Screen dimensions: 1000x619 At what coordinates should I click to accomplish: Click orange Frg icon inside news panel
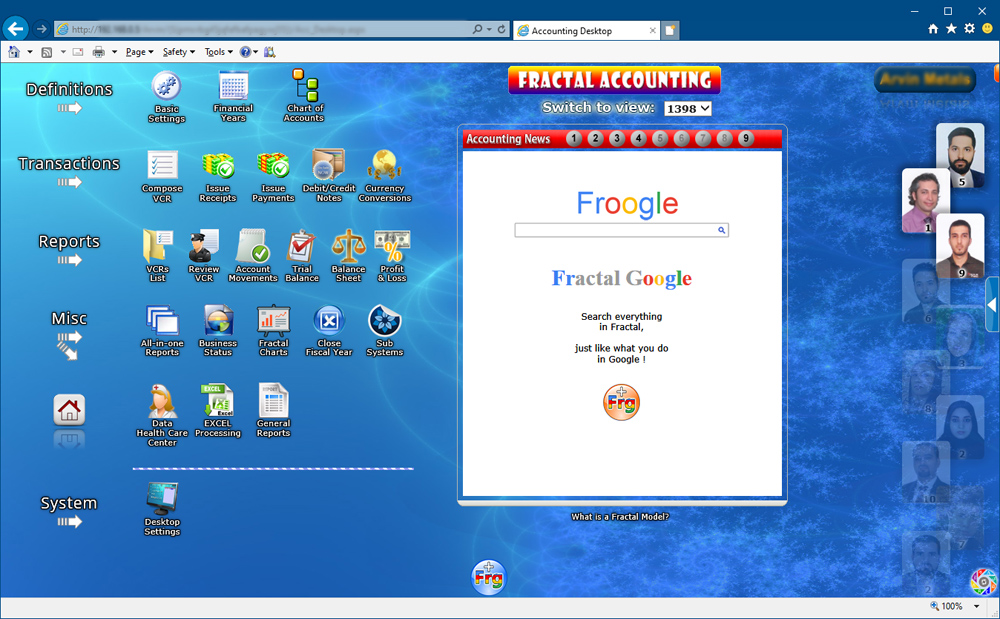tap(621, 402)
